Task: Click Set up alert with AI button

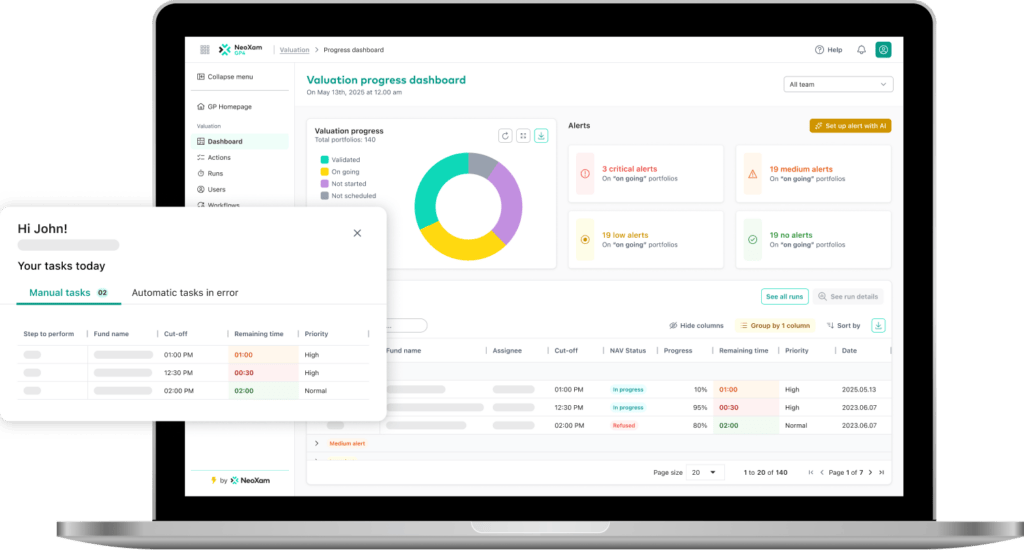Action: click(850, 126)
